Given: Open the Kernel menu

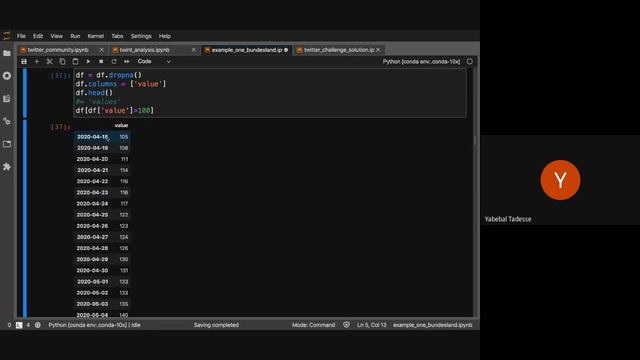Looking at the screenshot, I should pos(96,36).
